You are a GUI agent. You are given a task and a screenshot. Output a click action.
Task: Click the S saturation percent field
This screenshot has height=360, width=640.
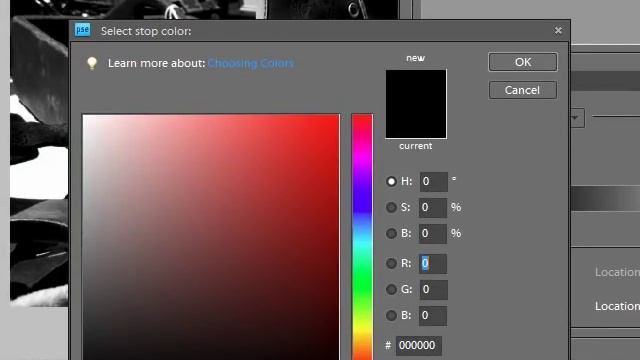pyautogui.click(x=433, y=207)
